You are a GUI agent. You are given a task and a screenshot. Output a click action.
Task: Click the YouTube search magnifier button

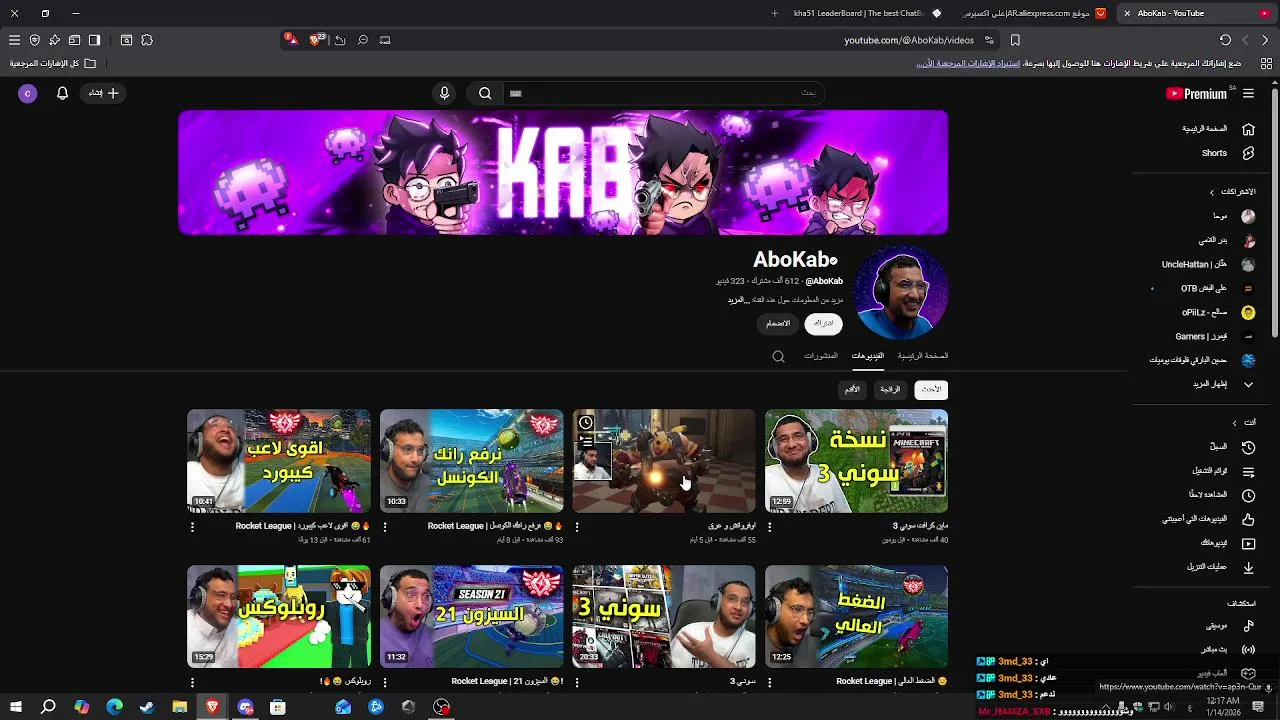(485, 93)
